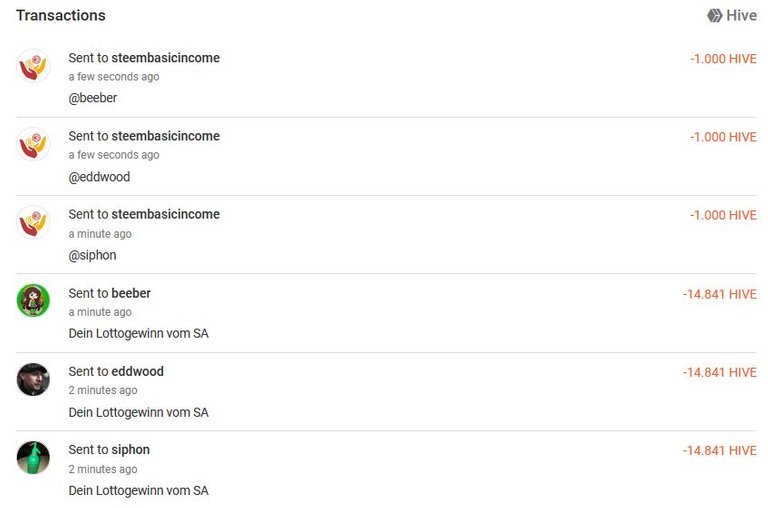Open the eddwood recipient link
Viewport: 768px width, 508px height.
(138, 371)
